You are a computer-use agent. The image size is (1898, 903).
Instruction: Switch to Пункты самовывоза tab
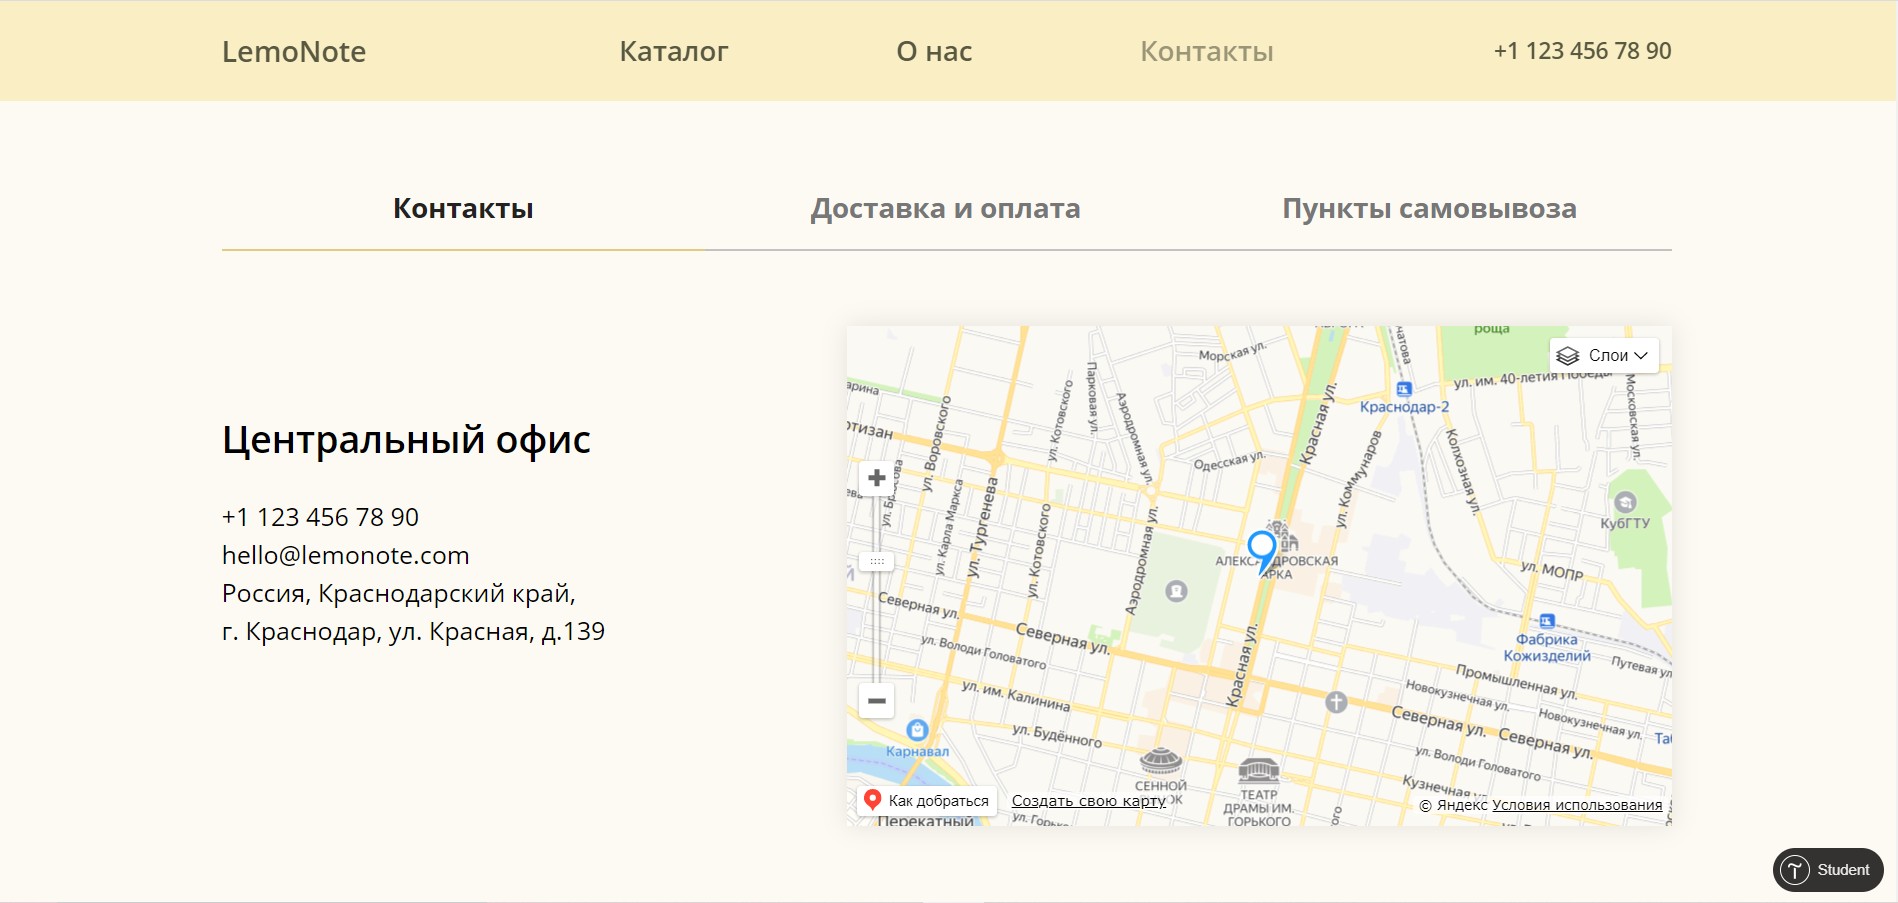click(1429, 208)
